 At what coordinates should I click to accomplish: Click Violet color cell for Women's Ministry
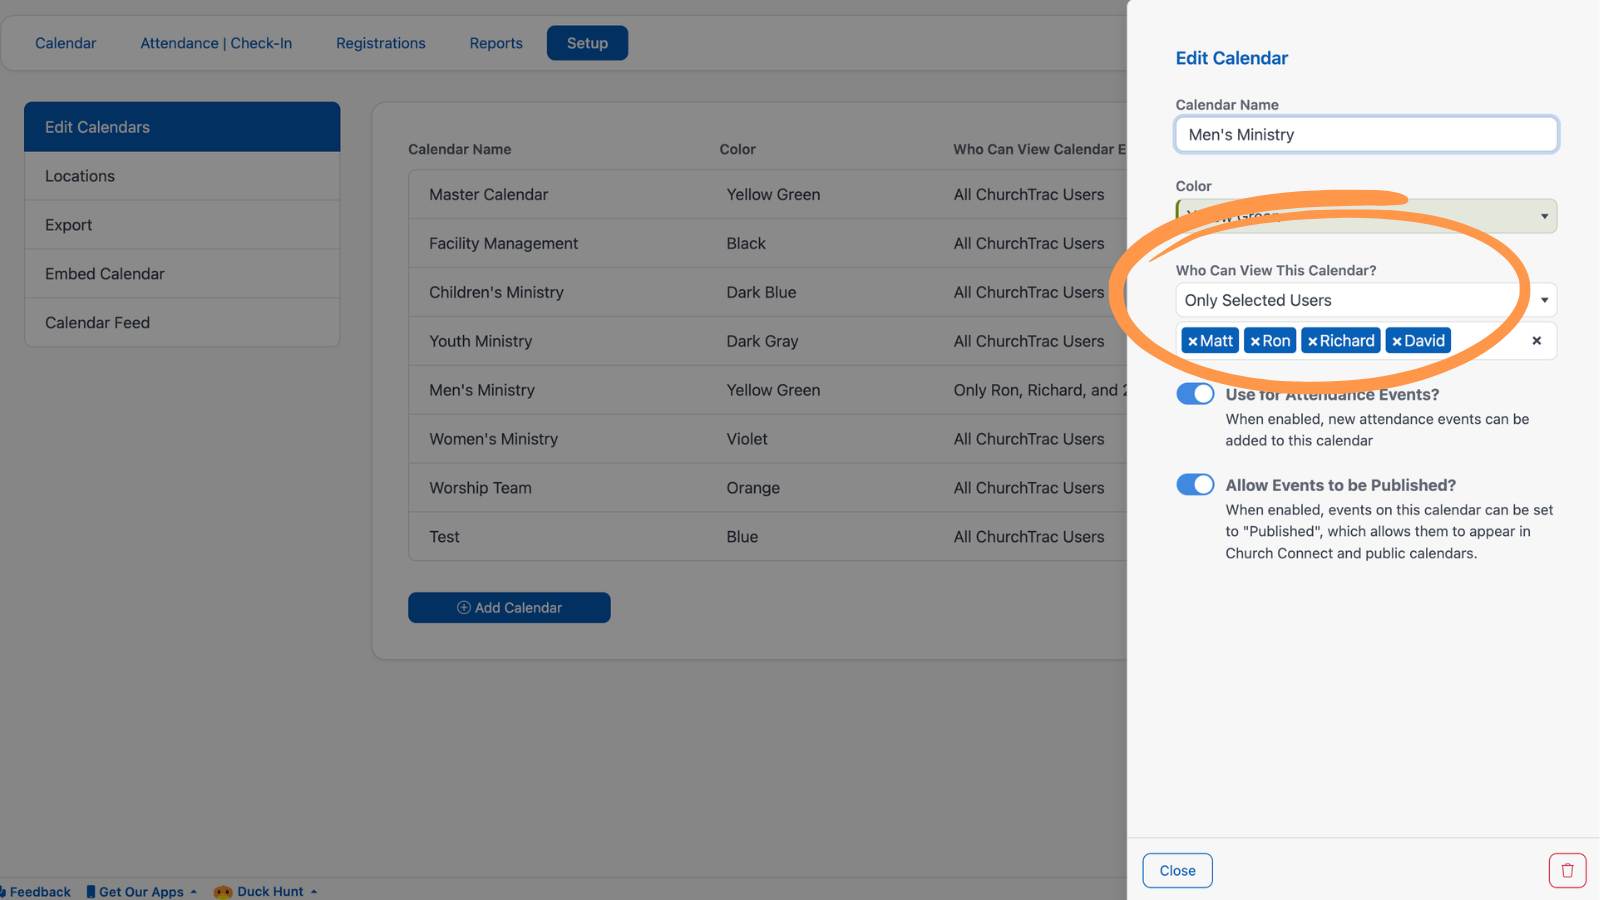[747, 439]
